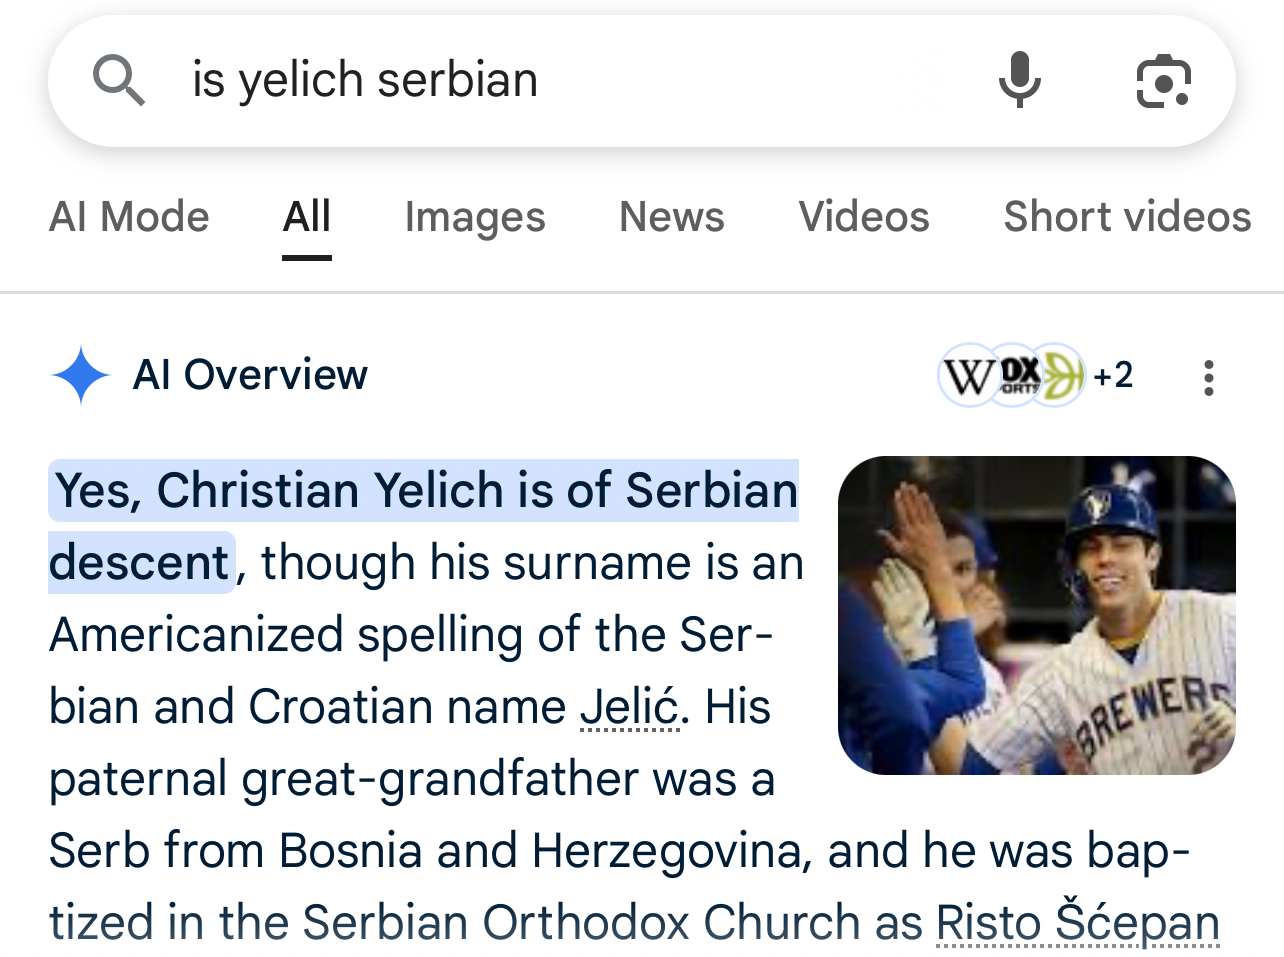Click the Risto Šćepan link
Image resolution: width=1284 pixels, height=957 pixels.
(x=1077, y=923)
